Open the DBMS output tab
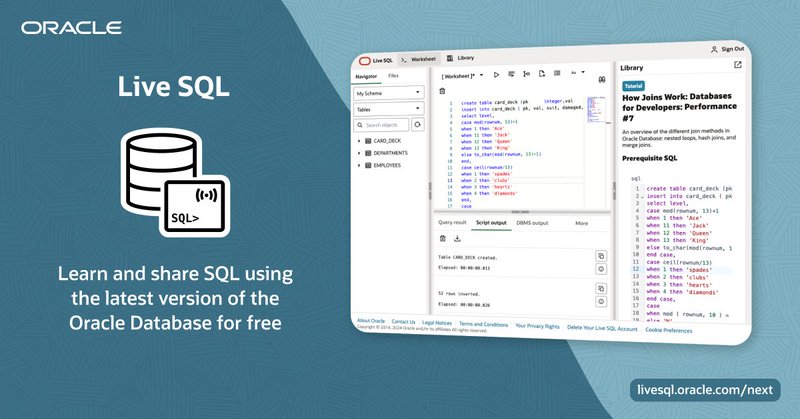 pos(532,223)
